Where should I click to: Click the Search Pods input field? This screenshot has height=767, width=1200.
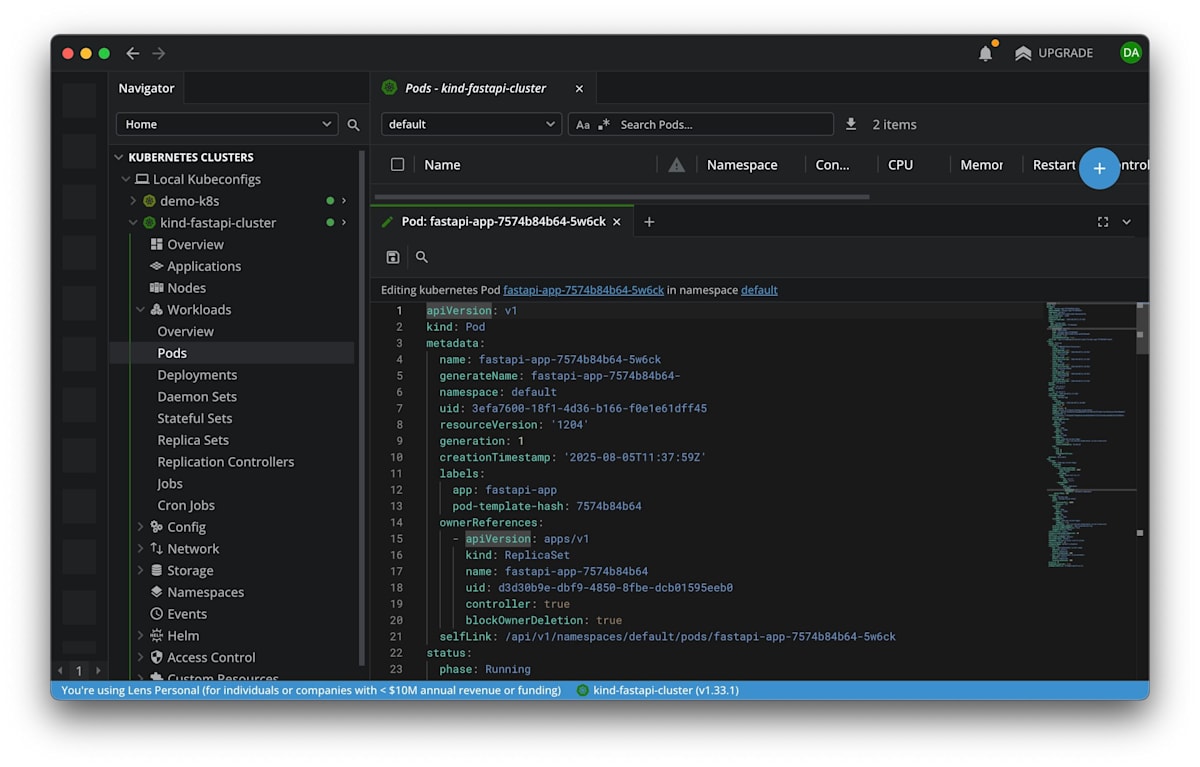pyautogui.click(x=724, y=125)
